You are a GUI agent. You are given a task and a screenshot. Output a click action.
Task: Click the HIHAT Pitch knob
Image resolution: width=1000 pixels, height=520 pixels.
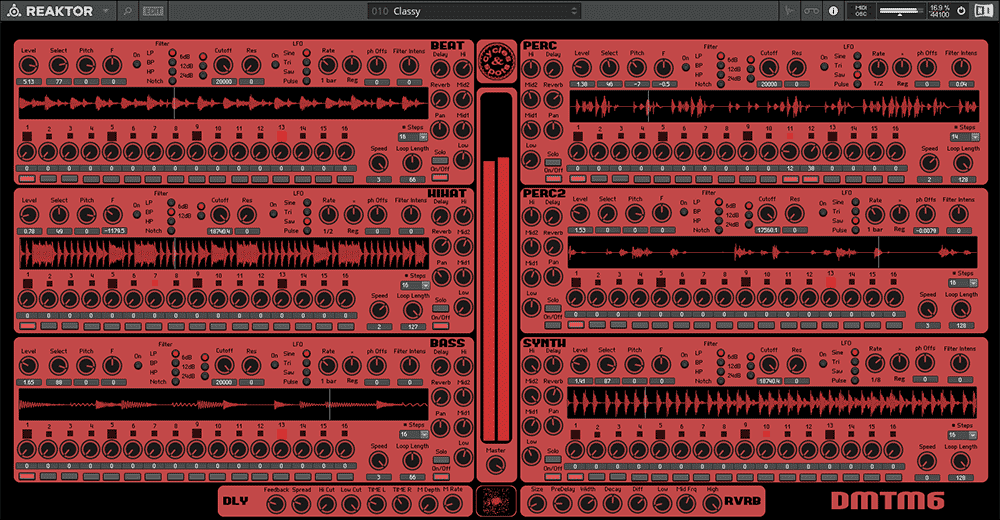click(87, 214)
